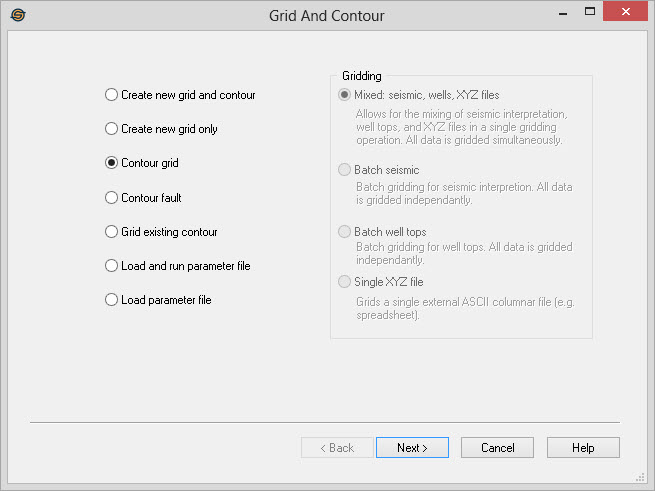Choose the 'Create new grid only' radio button
This screenshot has height=491, width=655.
(112, 129)
